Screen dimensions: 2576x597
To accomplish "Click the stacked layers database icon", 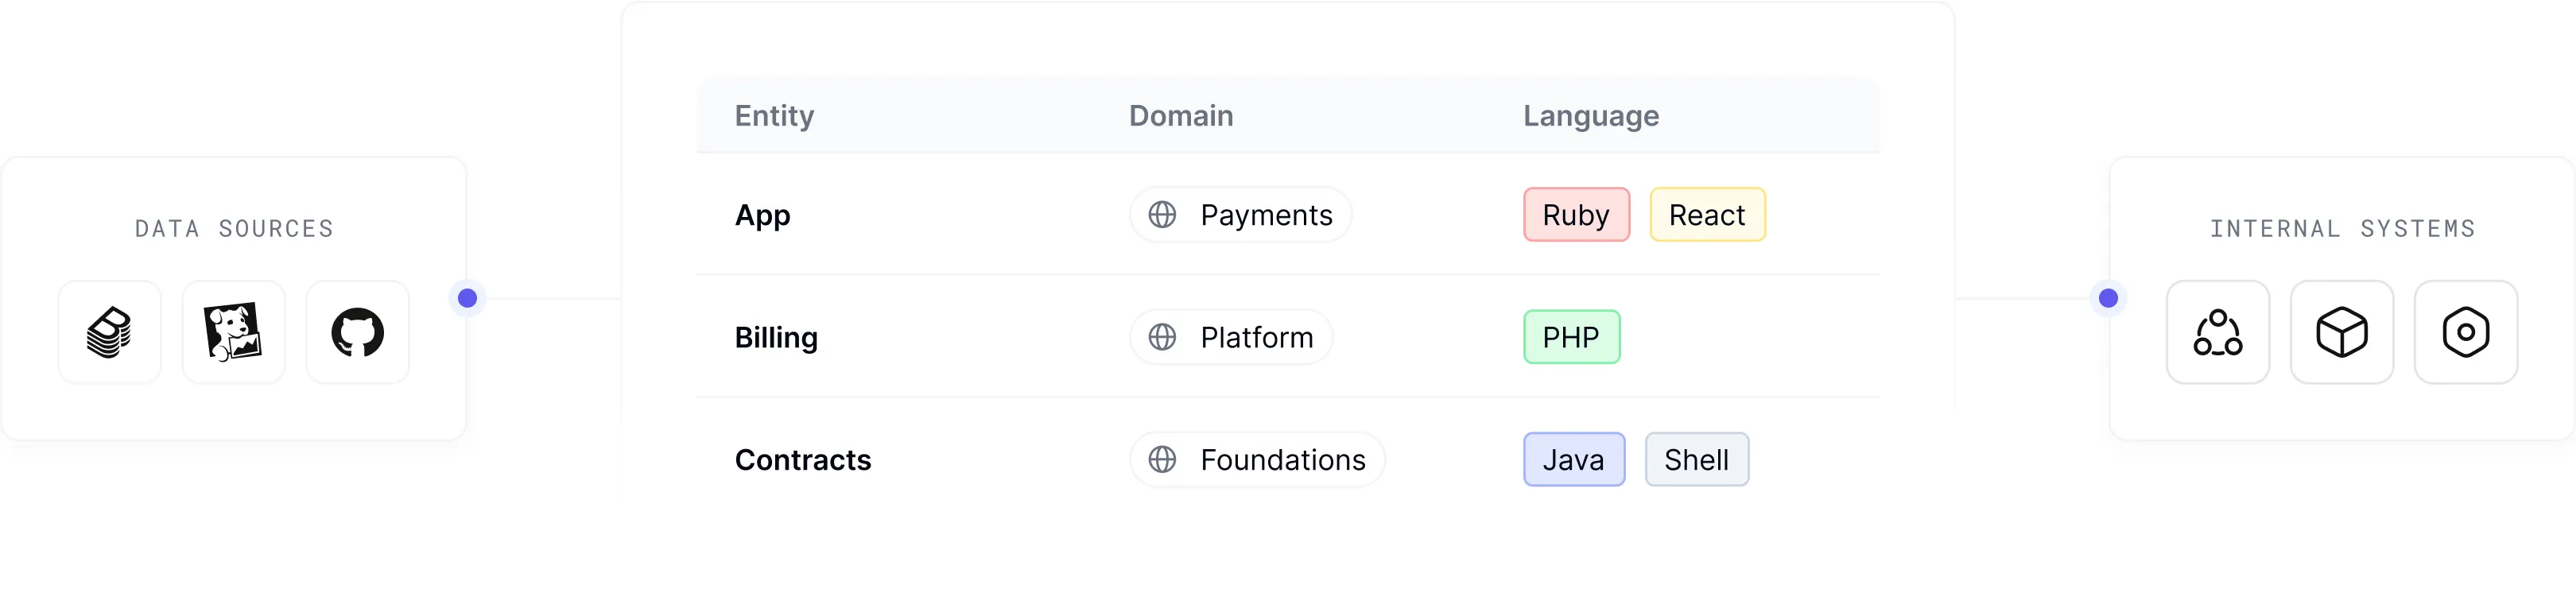I will point(109,332).
